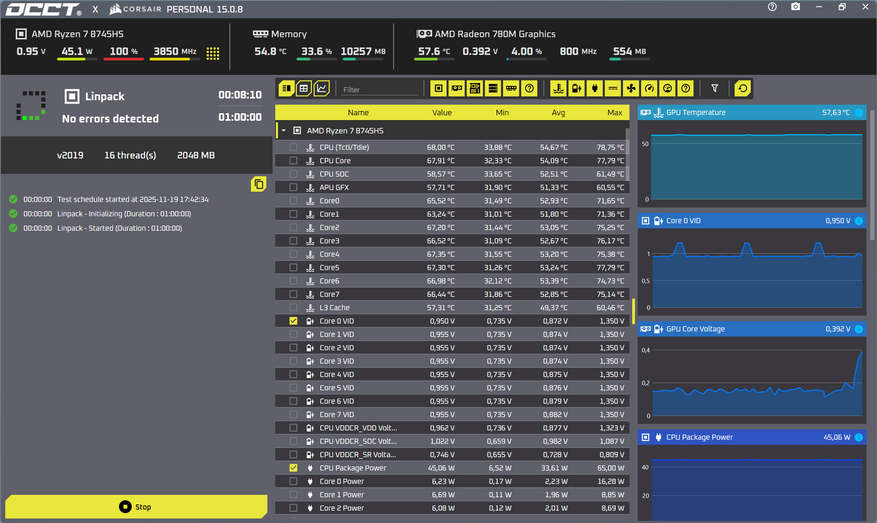Image resolution: width=877 pixels, height=523 pixels.
Task: Toggle the frequency gauge sensor filter
Action: tap(649, 88)
